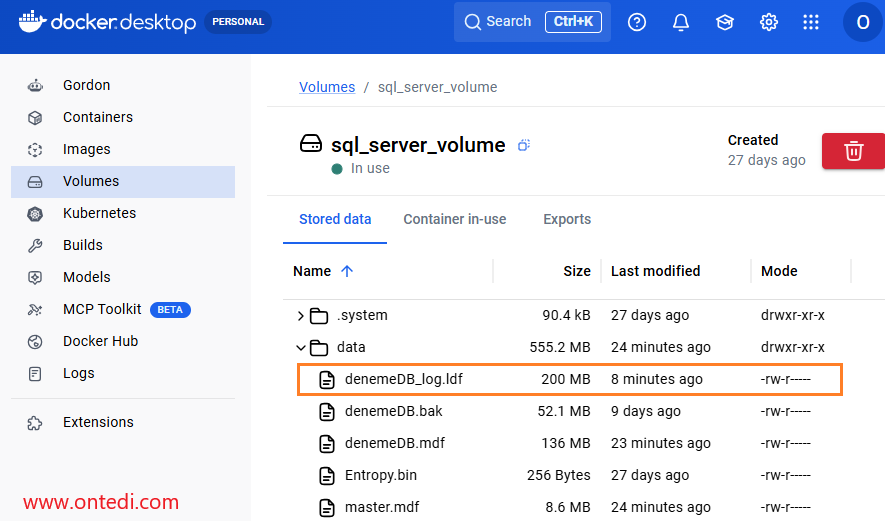Open the Settings gear icon
This screenshot has width=885, height=521.
click(x=769, y=22)
